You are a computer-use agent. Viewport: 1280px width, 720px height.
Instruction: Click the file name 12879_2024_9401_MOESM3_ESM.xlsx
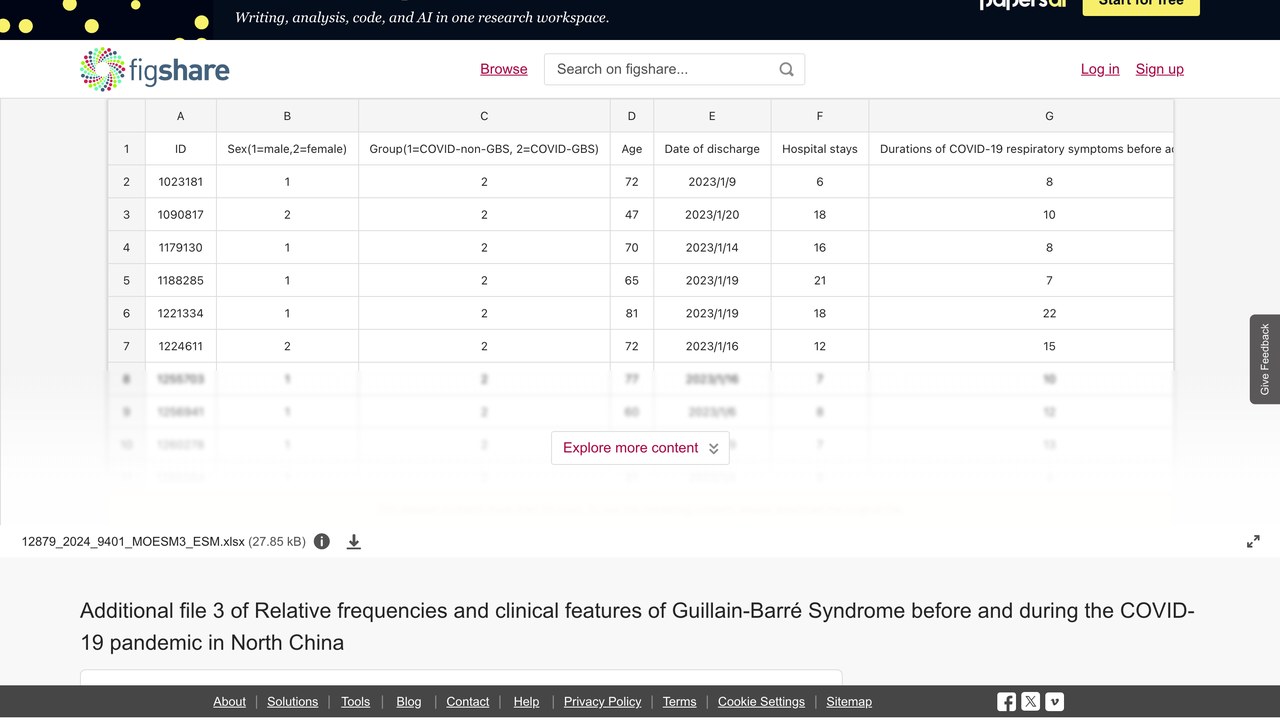[133, 542]
